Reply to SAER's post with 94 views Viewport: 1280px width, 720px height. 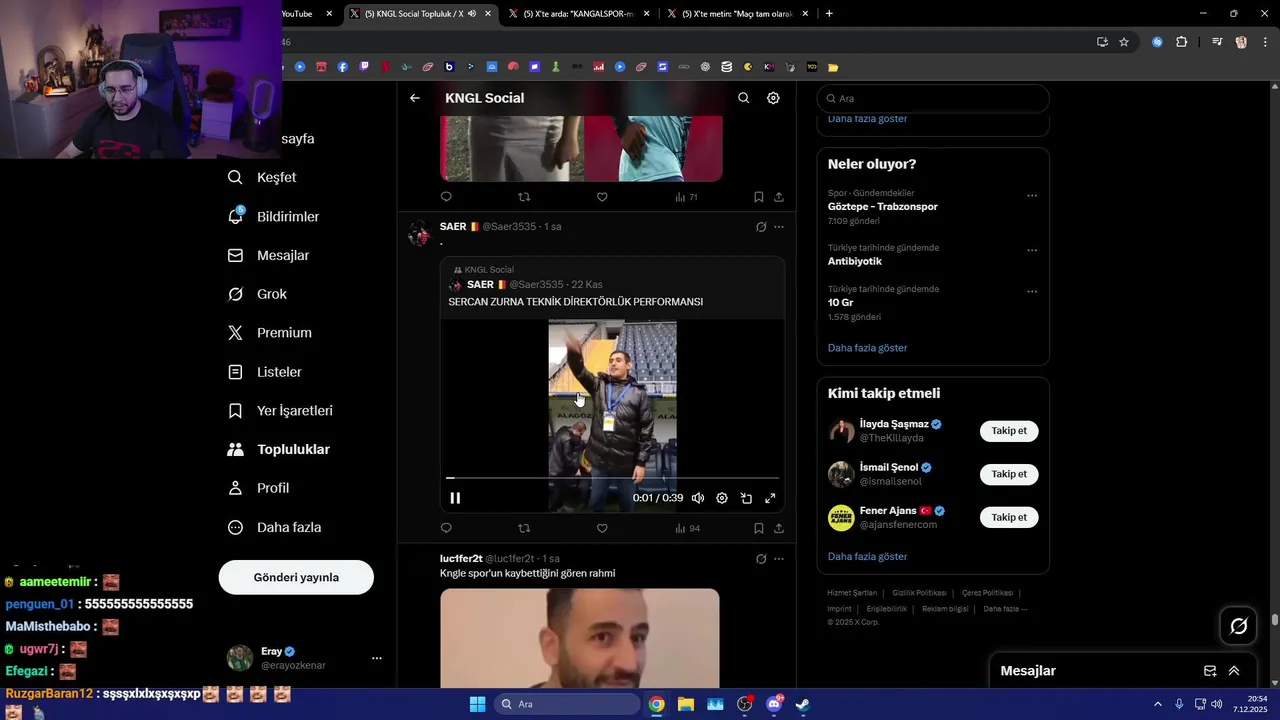click(446, 528)
